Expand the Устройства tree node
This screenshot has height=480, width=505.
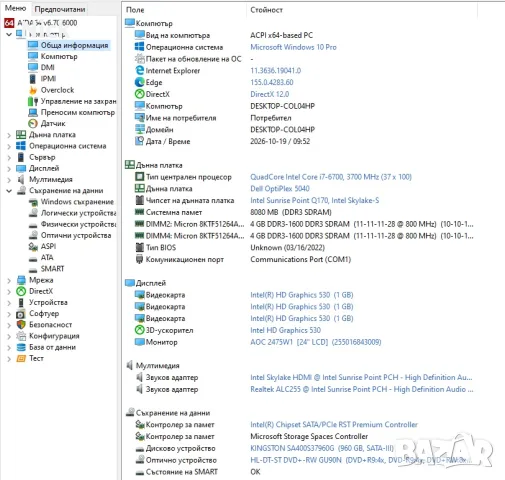tap(9, 303)
